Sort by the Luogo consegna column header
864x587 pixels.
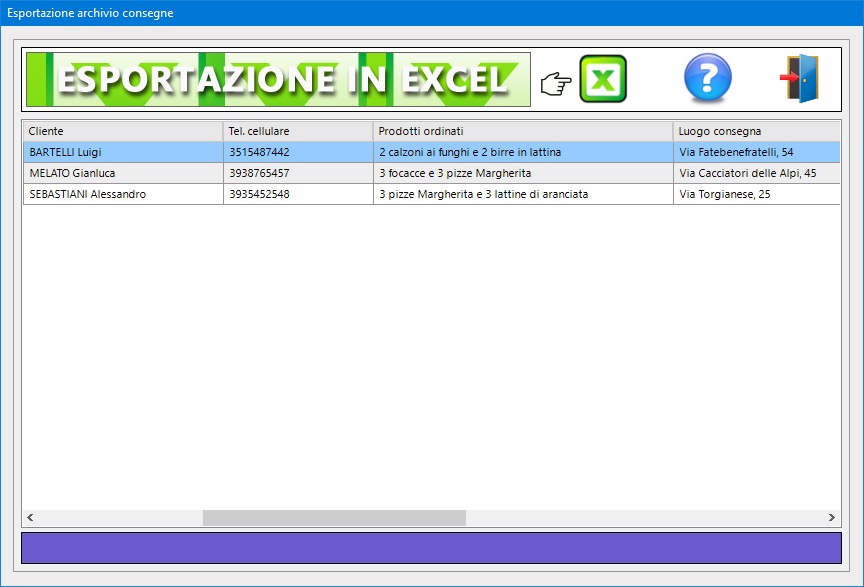(757, 131)
